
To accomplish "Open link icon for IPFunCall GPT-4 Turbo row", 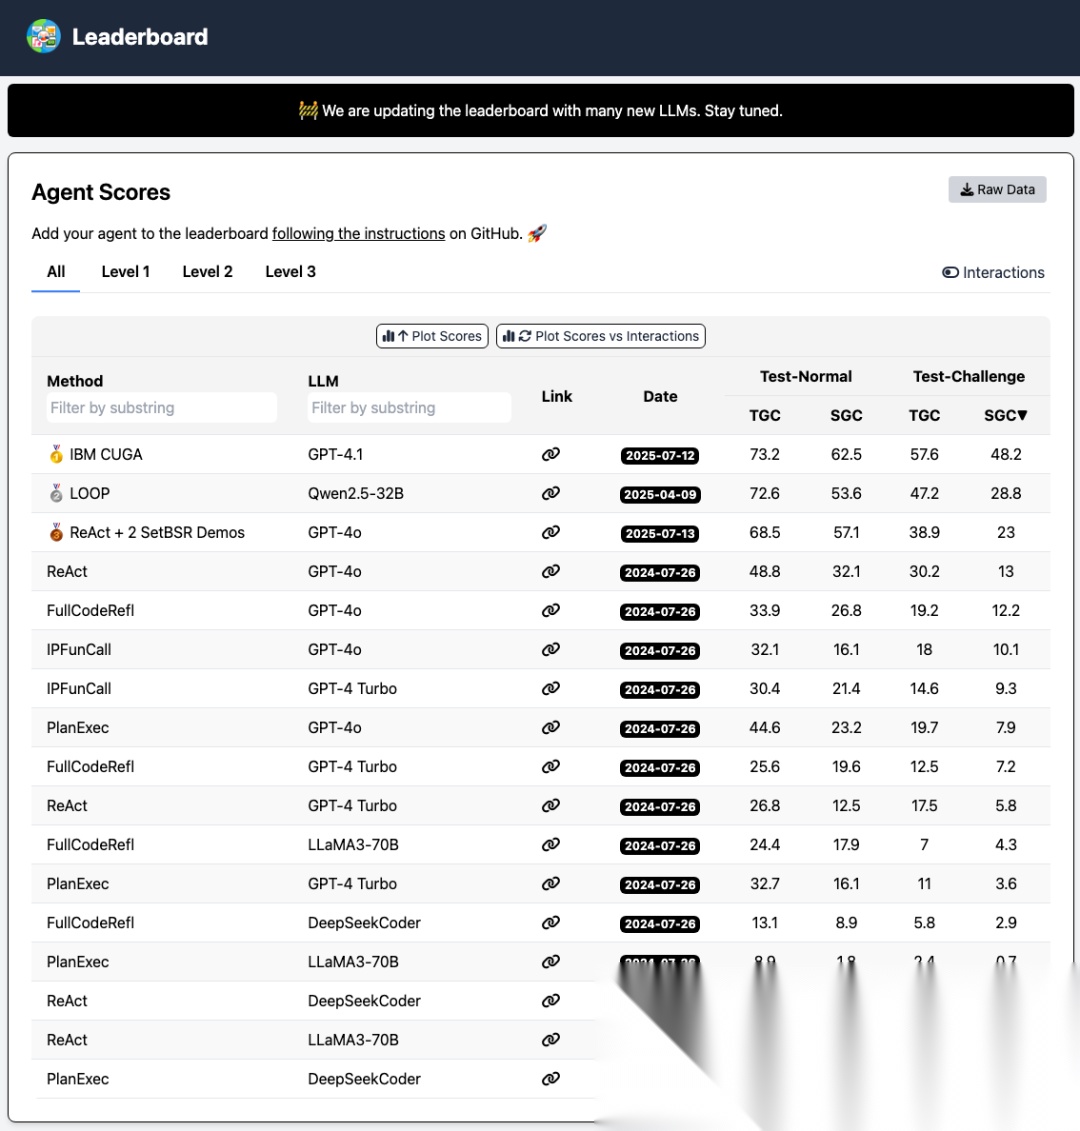I will click(x=550, y=688).
